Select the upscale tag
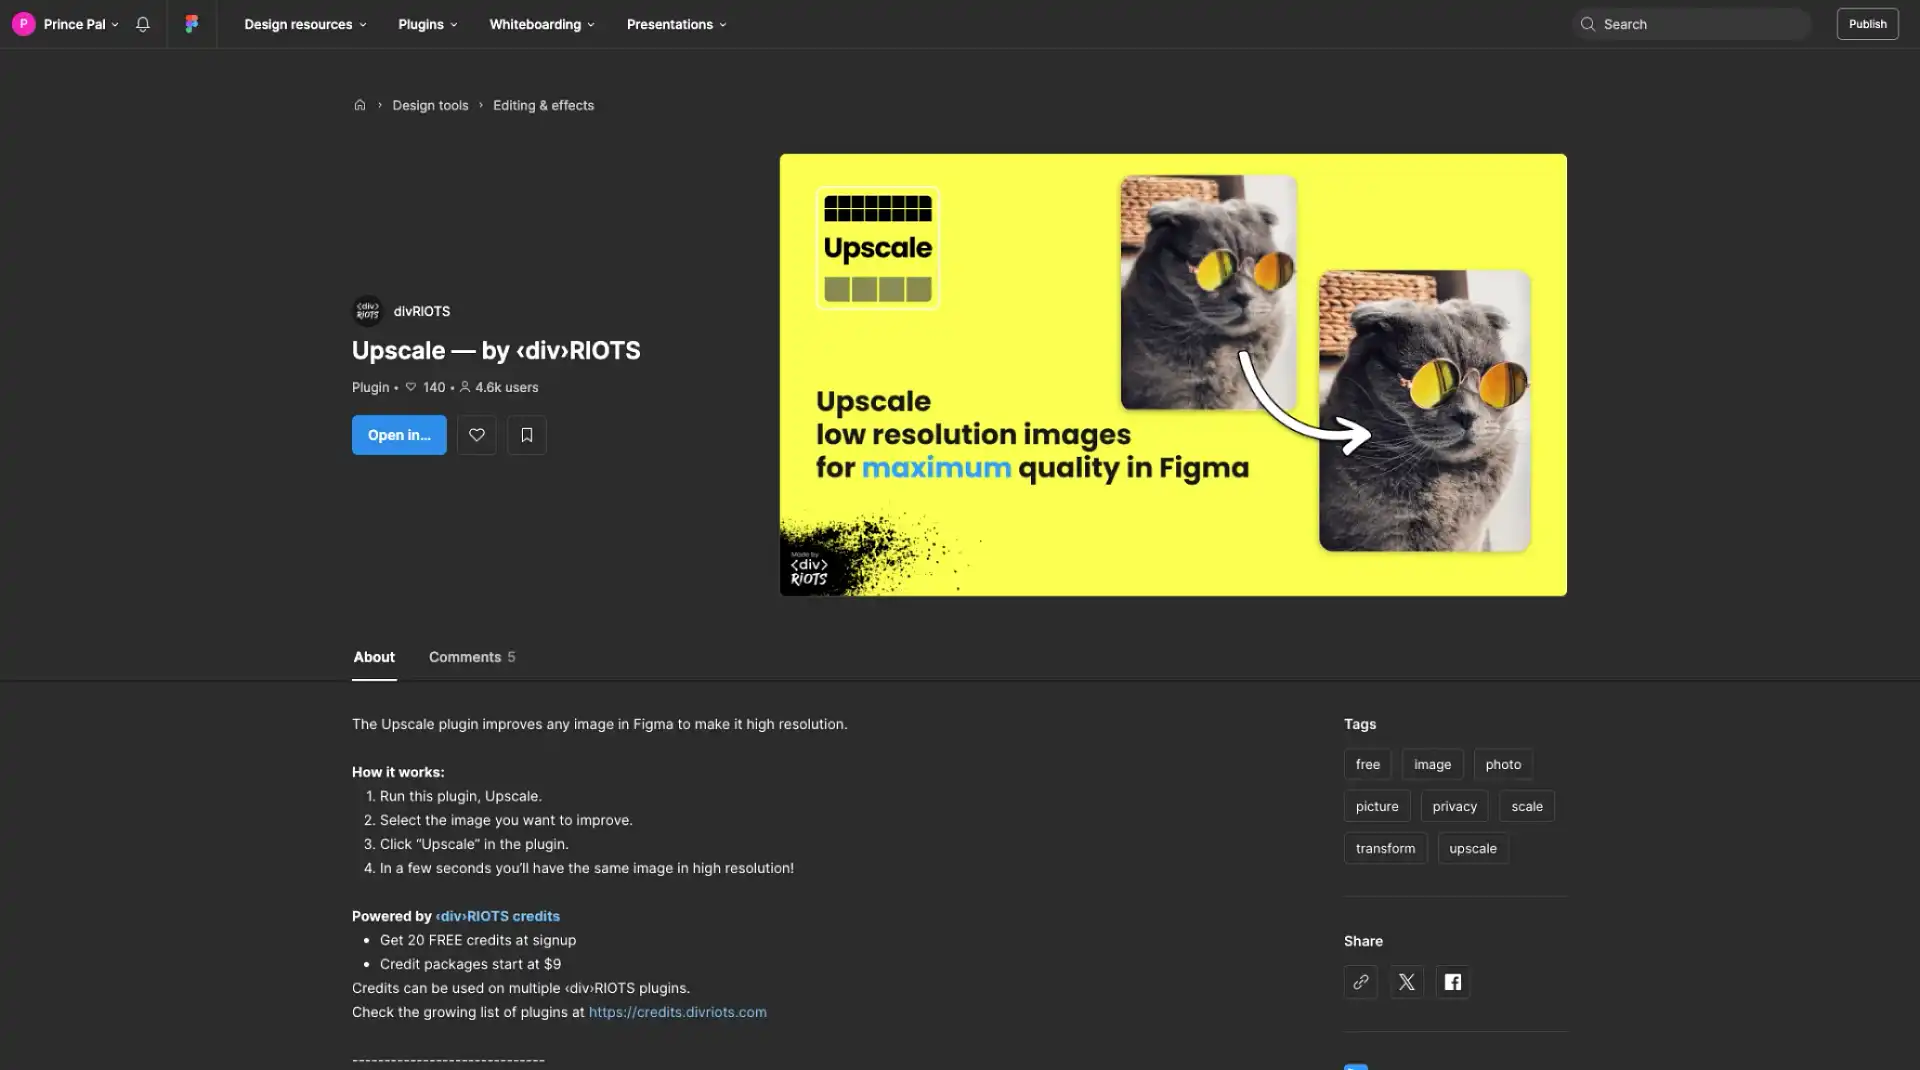The width and height of the screenshot is (1920, 1070). click(1473, 848)
